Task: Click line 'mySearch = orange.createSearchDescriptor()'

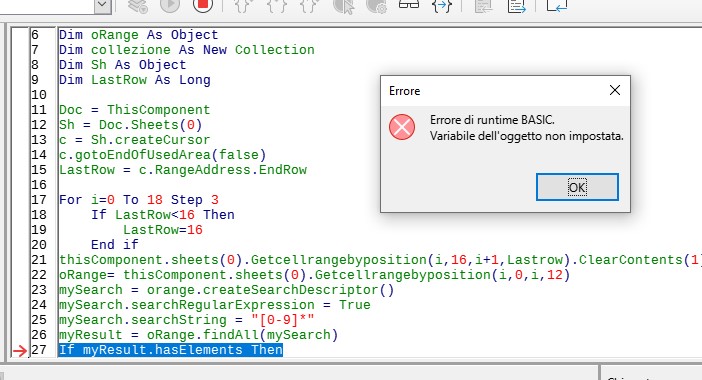Action: (227, 290)
